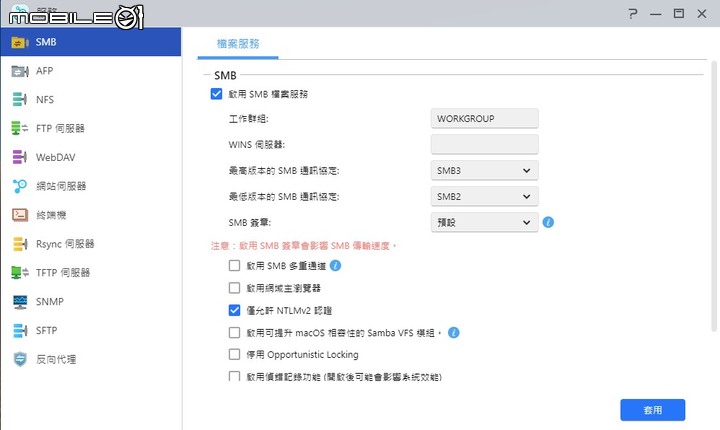Click the 網站伺服器 icon
The width and height of the screenshot is (720, 430).
pos(19,186)
